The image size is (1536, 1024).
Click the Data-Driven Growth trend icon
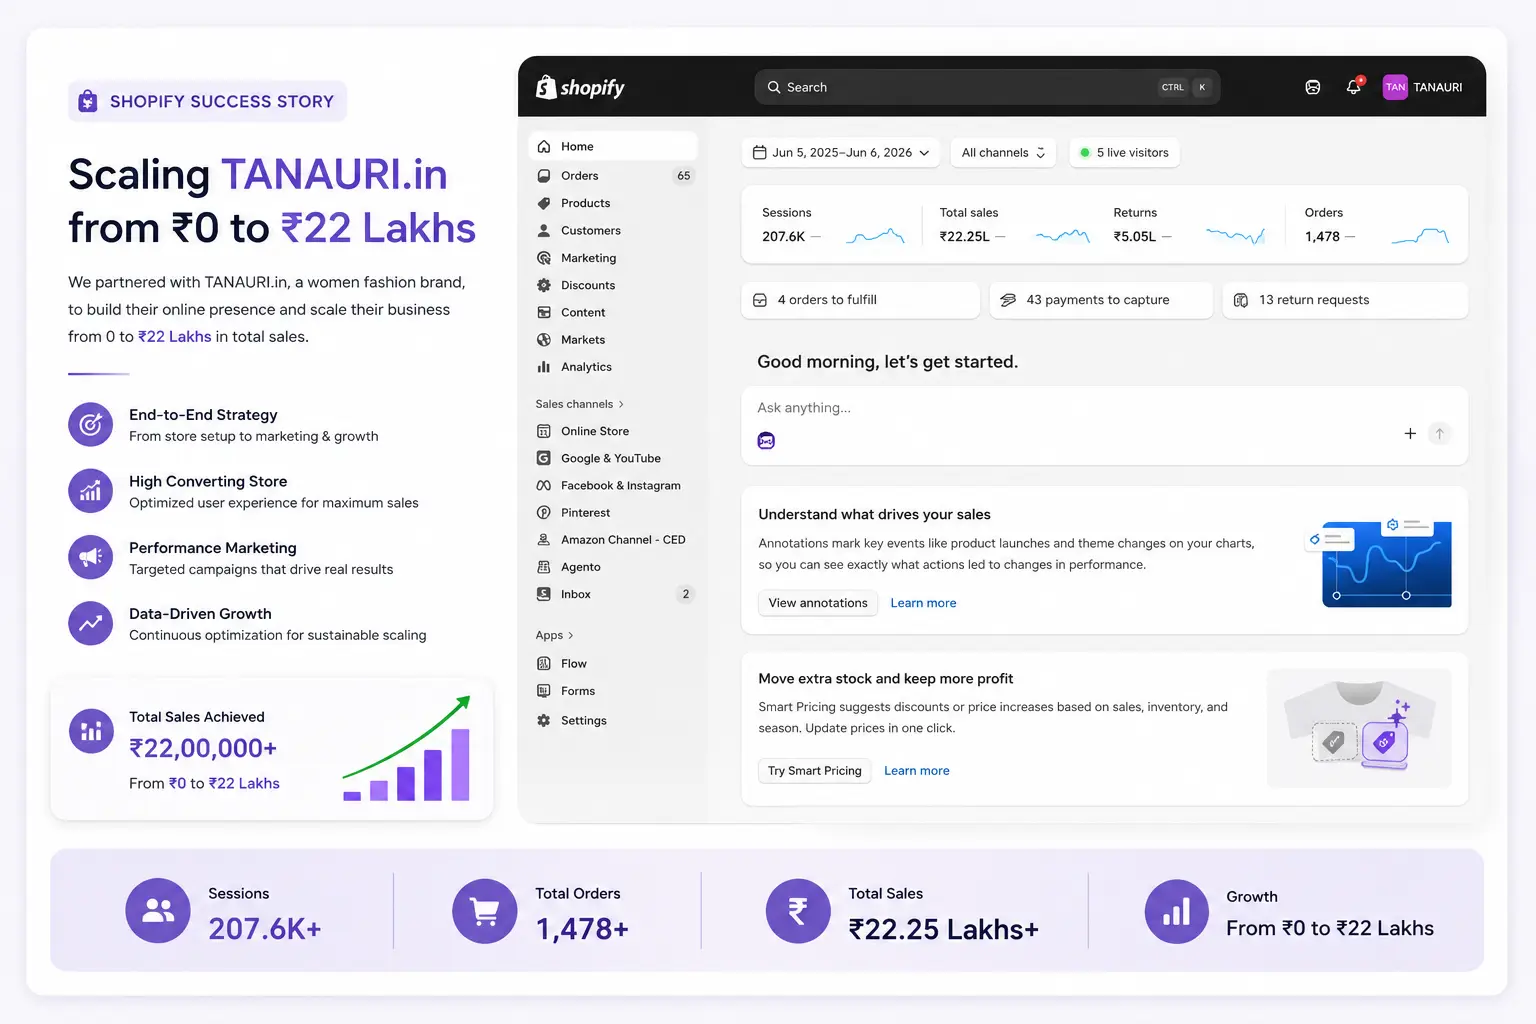(x=91, y=623)
